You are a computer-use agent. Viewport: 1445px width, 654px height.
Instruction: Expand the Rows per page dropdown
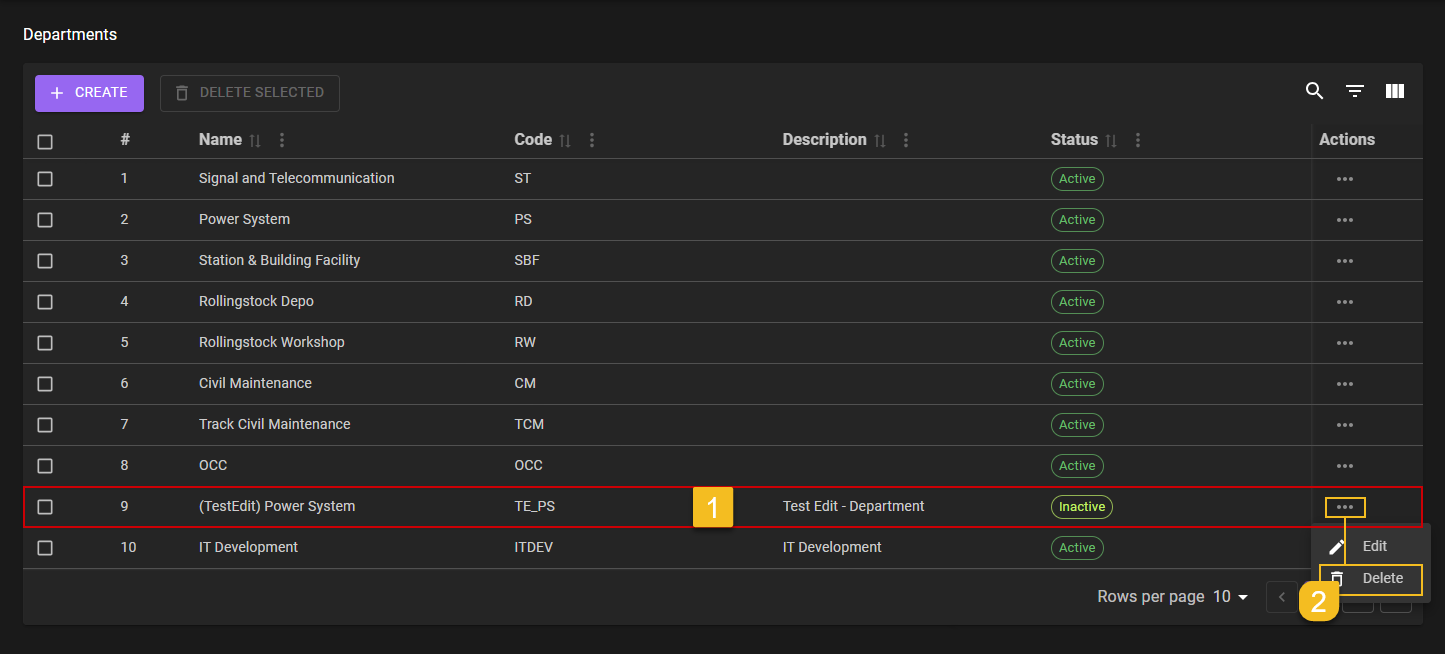click(x=1231, y=597)
